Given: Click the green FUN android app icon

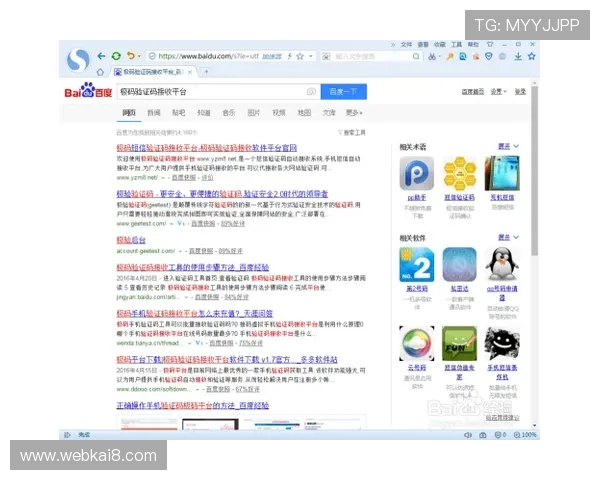Looking at the screenshot, I should [459, 345].
